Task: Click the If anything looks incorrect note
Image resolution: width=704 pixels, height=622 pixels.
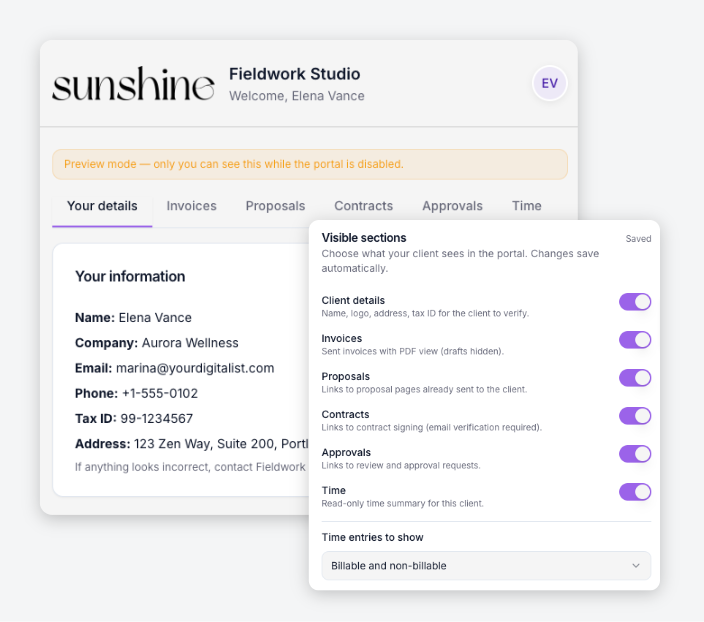Action: [190, 467]
